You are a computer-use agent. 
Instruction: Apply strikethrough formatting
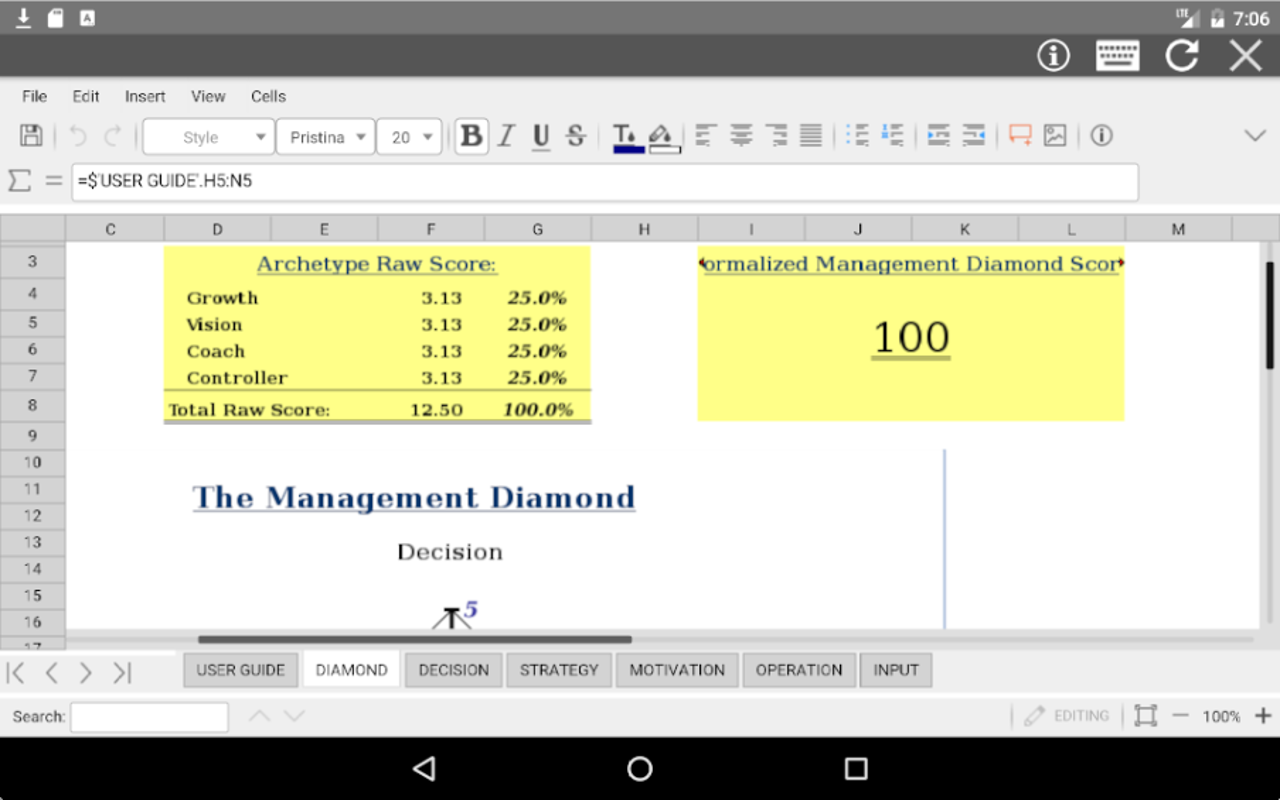(x=575, y=136)
